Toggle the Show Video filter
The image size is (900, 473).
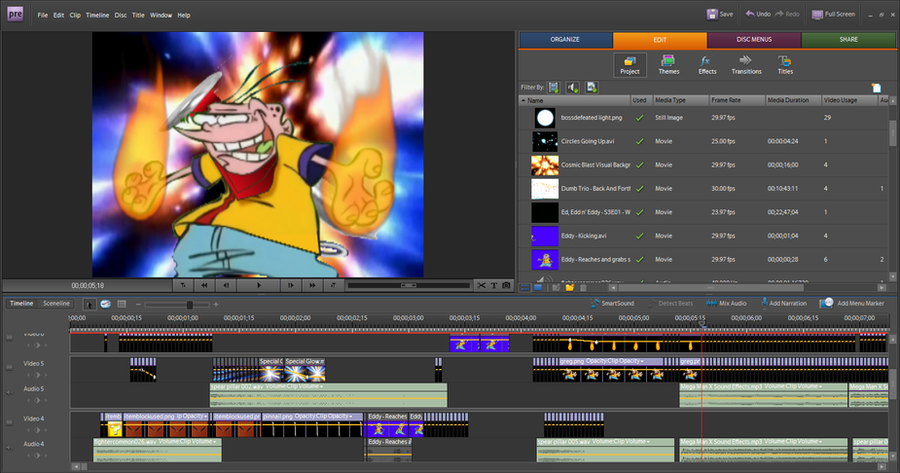[553, 88]
